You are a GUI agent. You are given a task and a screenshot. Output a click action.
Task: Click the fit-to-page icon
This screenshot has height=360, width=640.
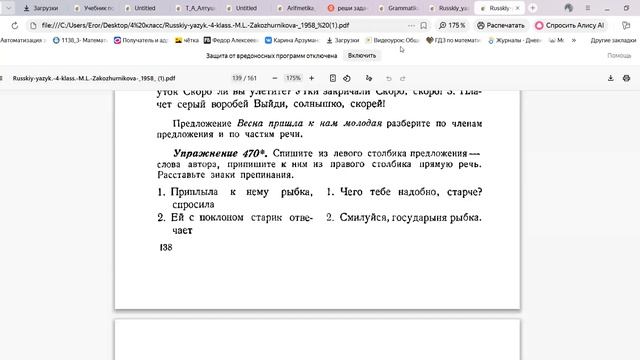tap(333, 78)
